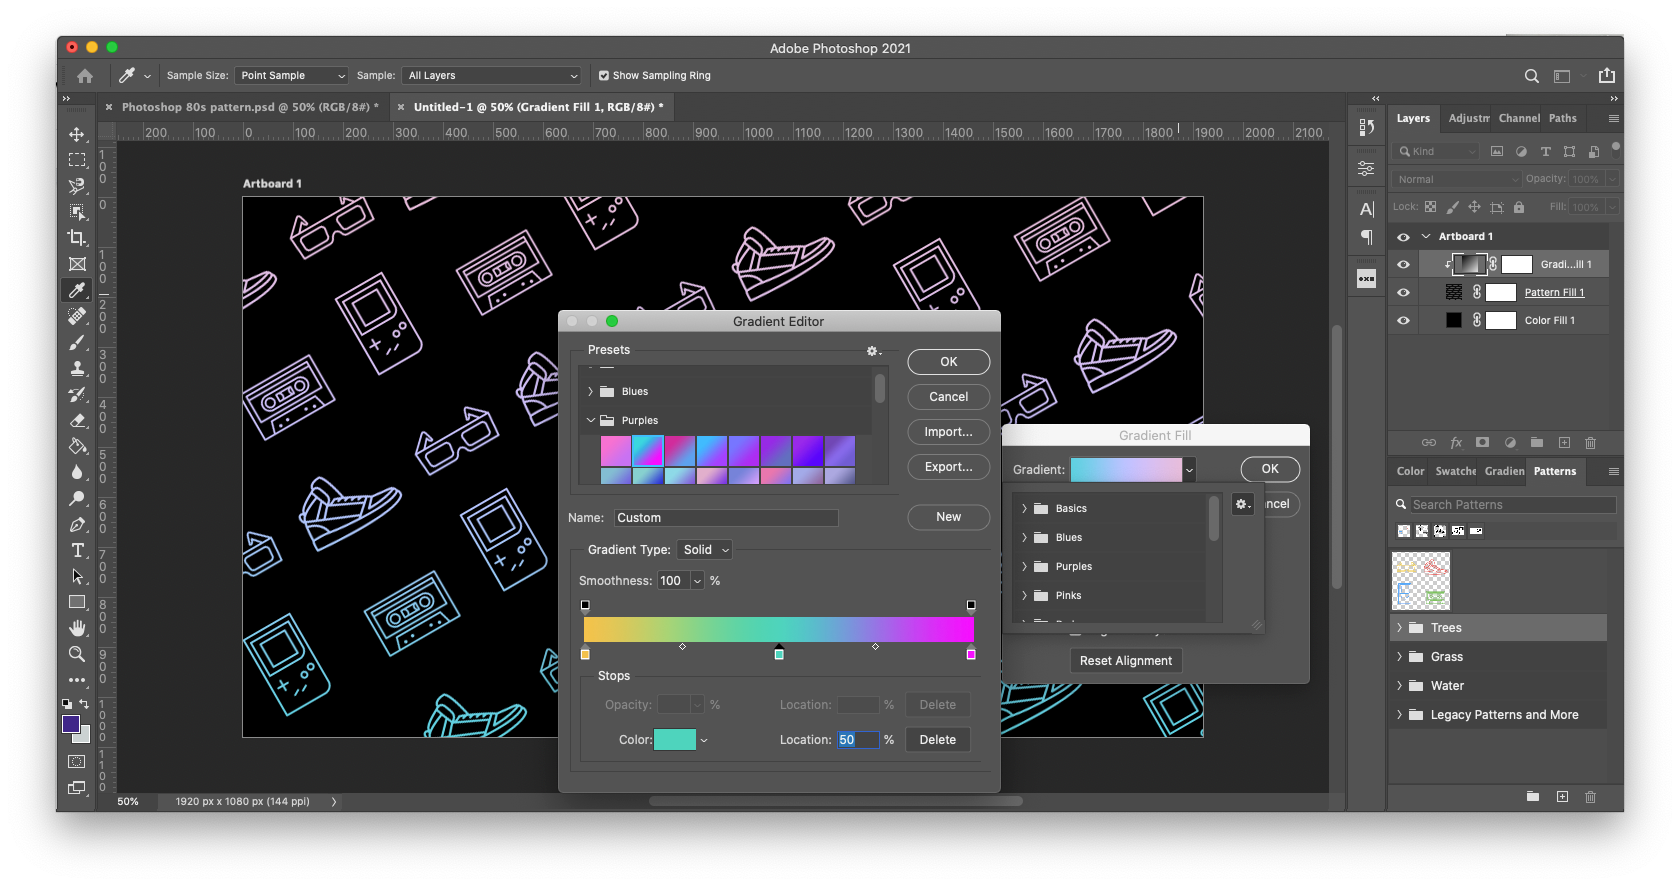Click the Home icon in options bar
This screenshot has height=886, width=1680.
pyautogui.click(x=85, y=76)
